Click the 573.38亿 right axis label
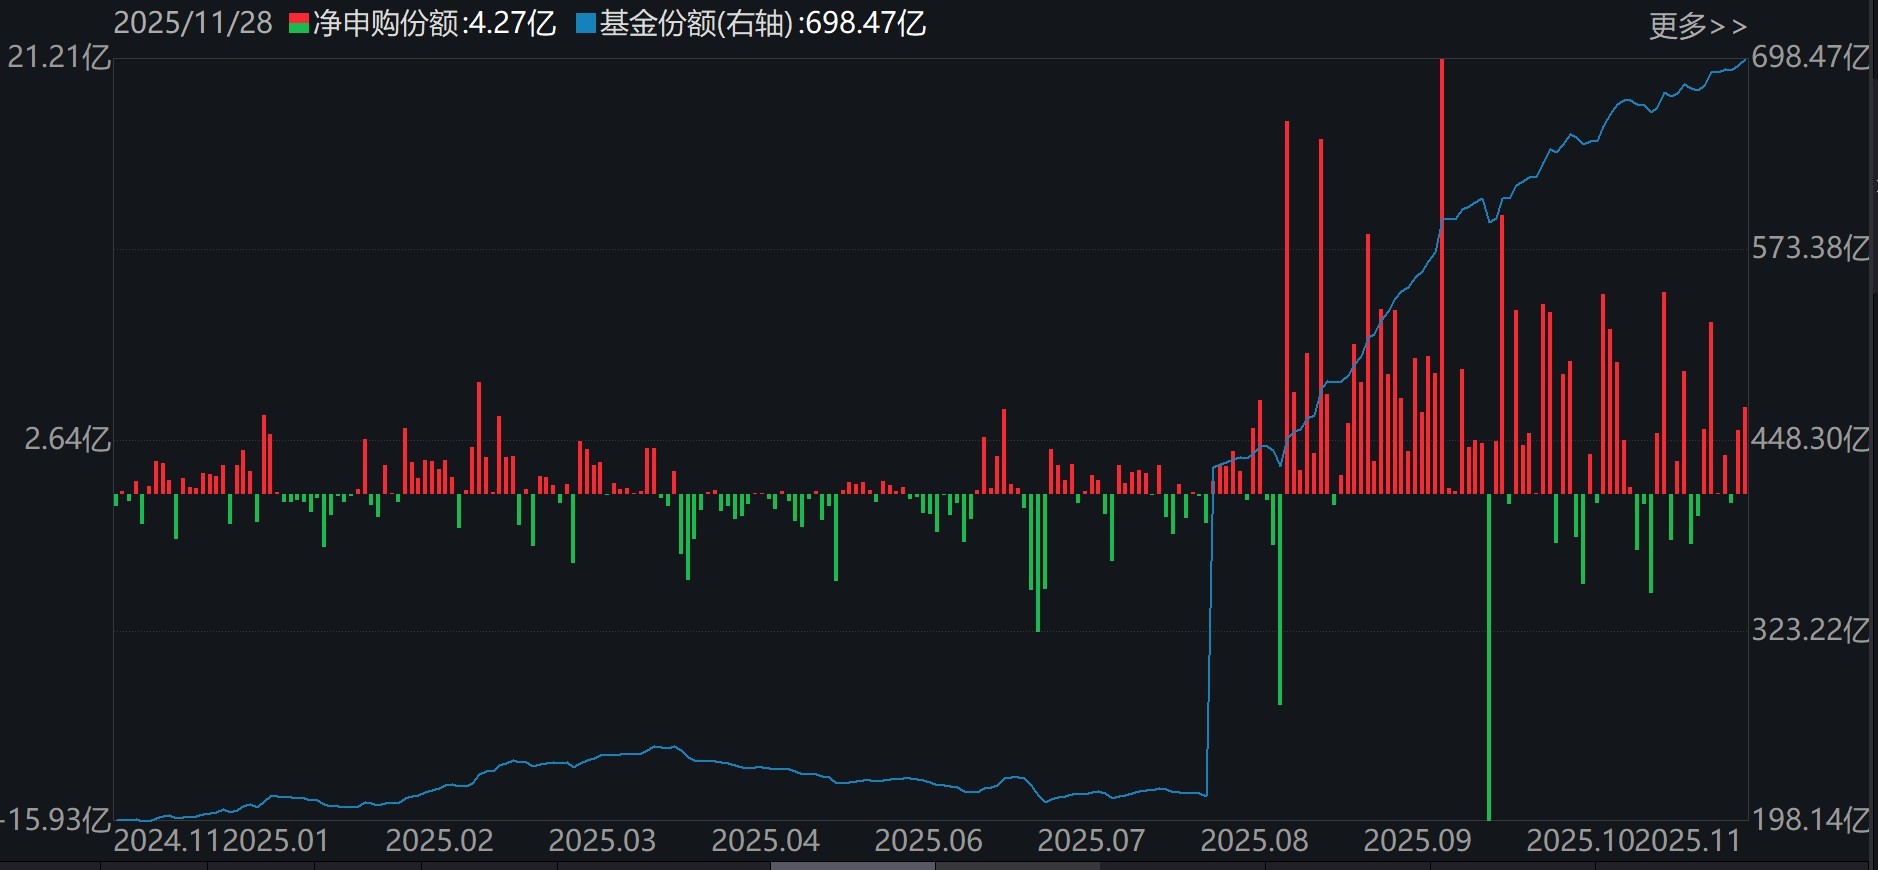 coord(1810,248)
